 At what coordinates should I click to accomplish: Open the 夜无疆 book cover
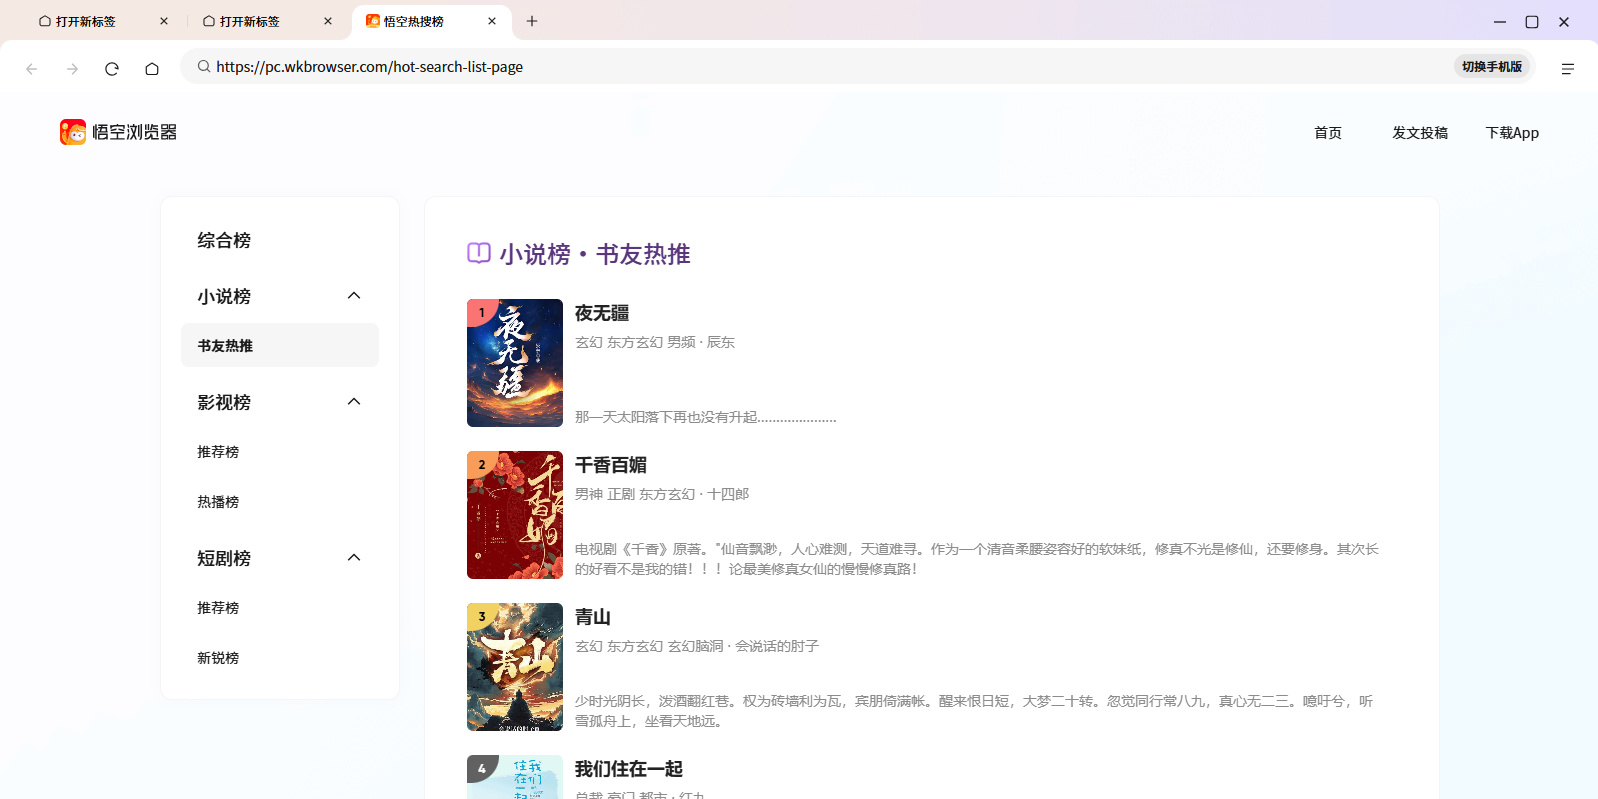[515, 363]
